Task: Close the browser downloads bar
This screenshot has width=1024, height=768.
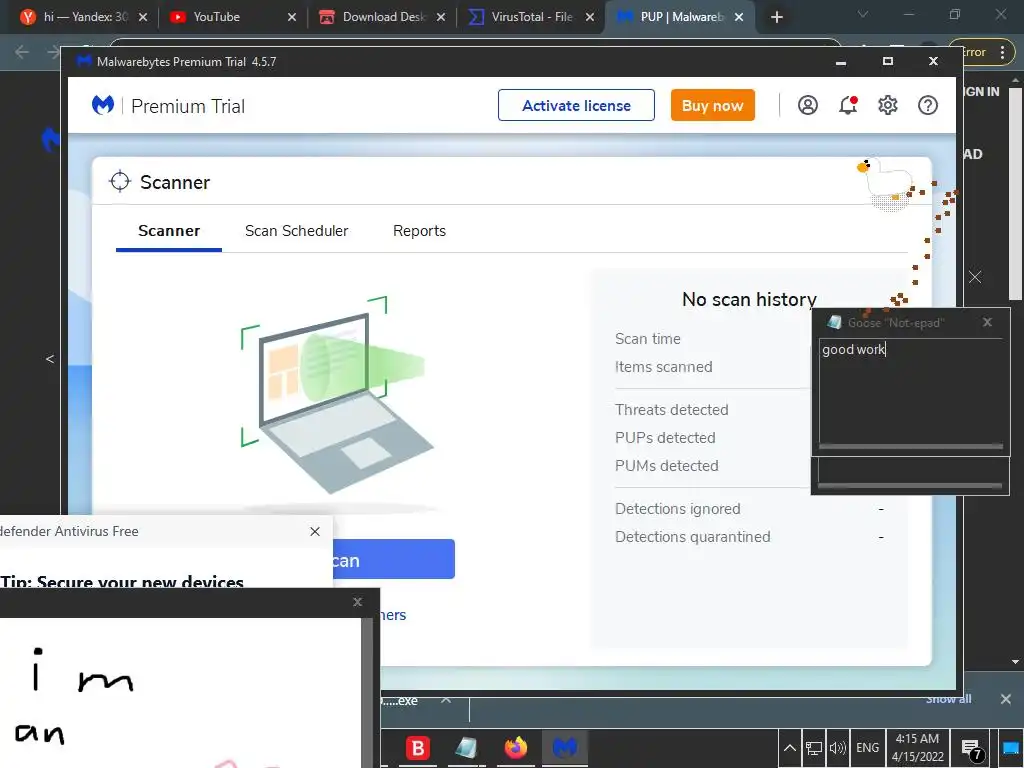Action: pyautogui.click(x=1006, y=699)
